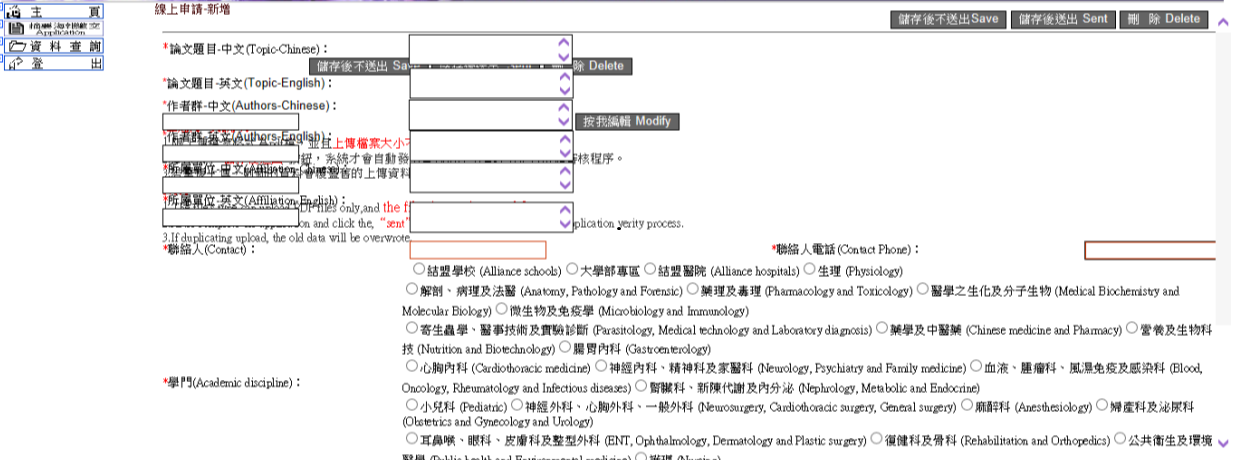Choose the Parasitology, Medical technology radio
This screenshot has height=460, width=1237.
coord(411,327)
